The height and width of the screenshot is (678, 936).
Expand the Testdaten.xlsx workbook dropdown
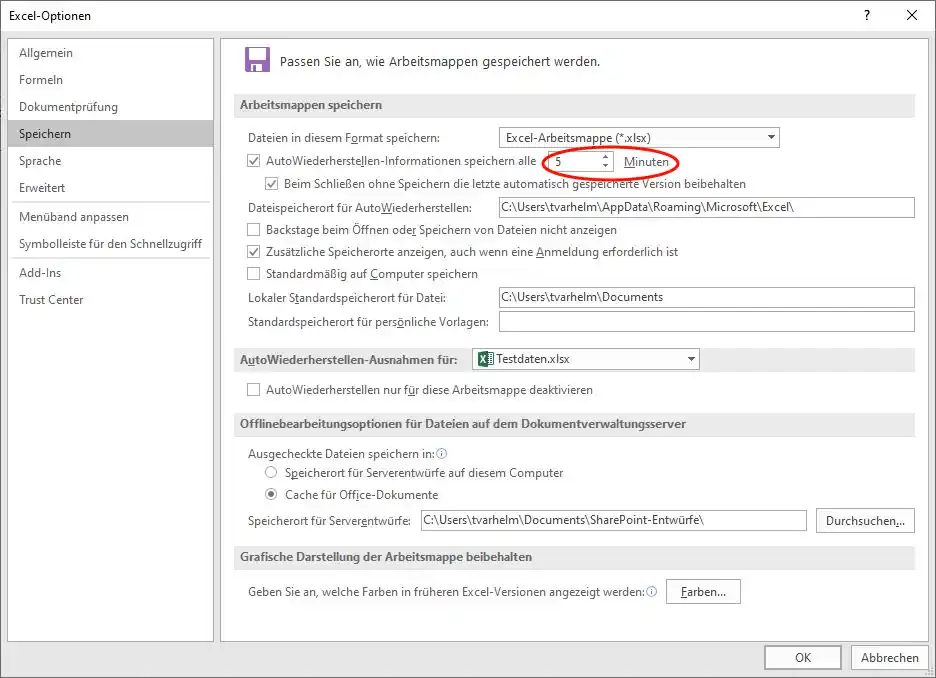click(691, 359)
